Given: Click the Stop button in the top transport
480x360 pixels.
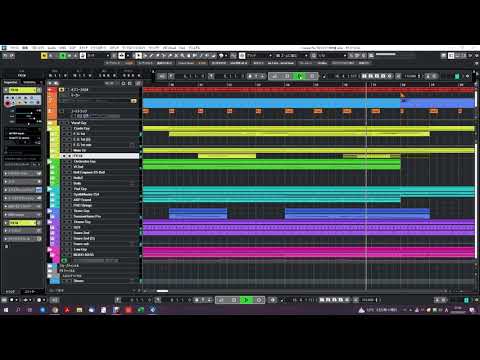Looking at the screenshot, I should [287, 76].
